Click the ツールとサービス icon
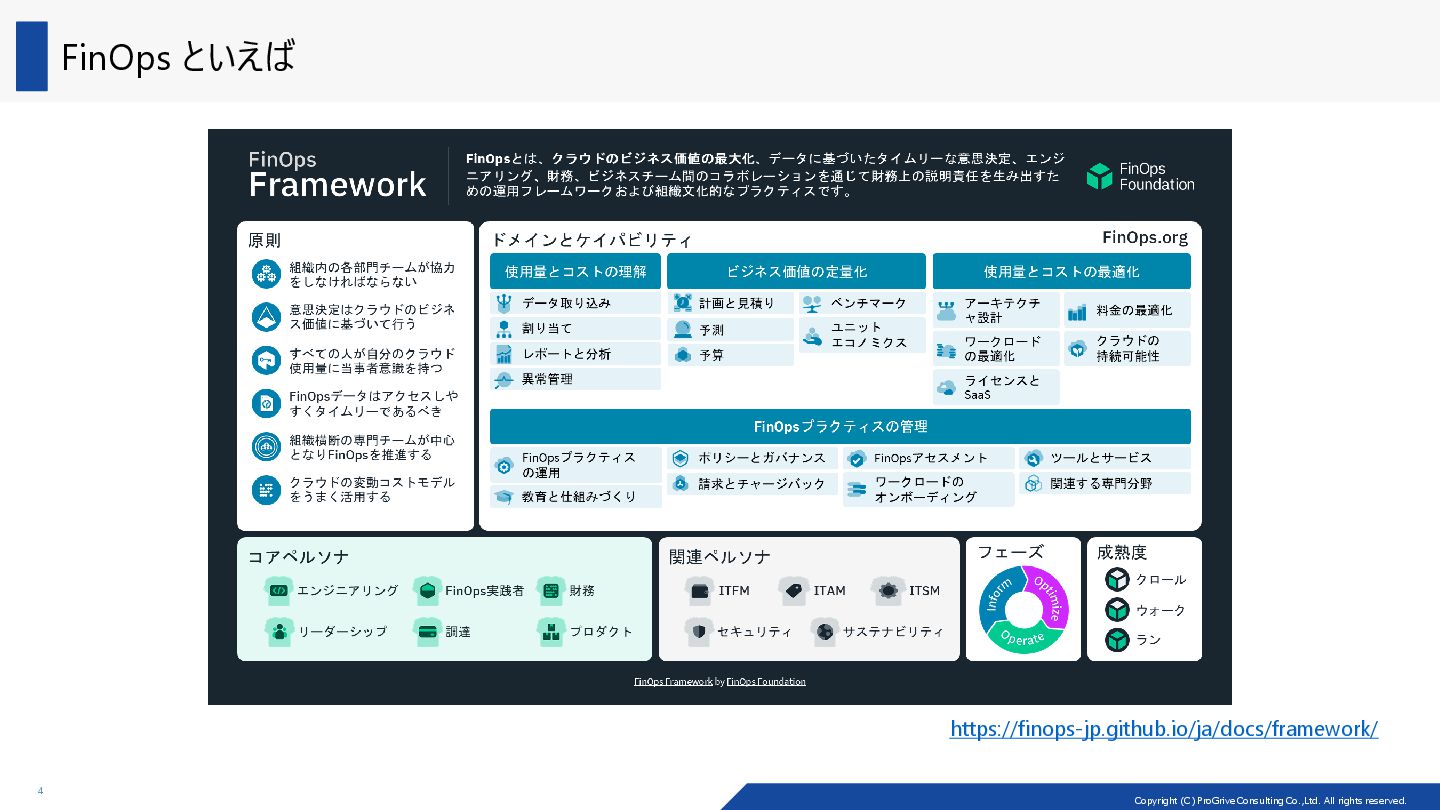Screen dimensions: 1440x810 click(1033, 458)
